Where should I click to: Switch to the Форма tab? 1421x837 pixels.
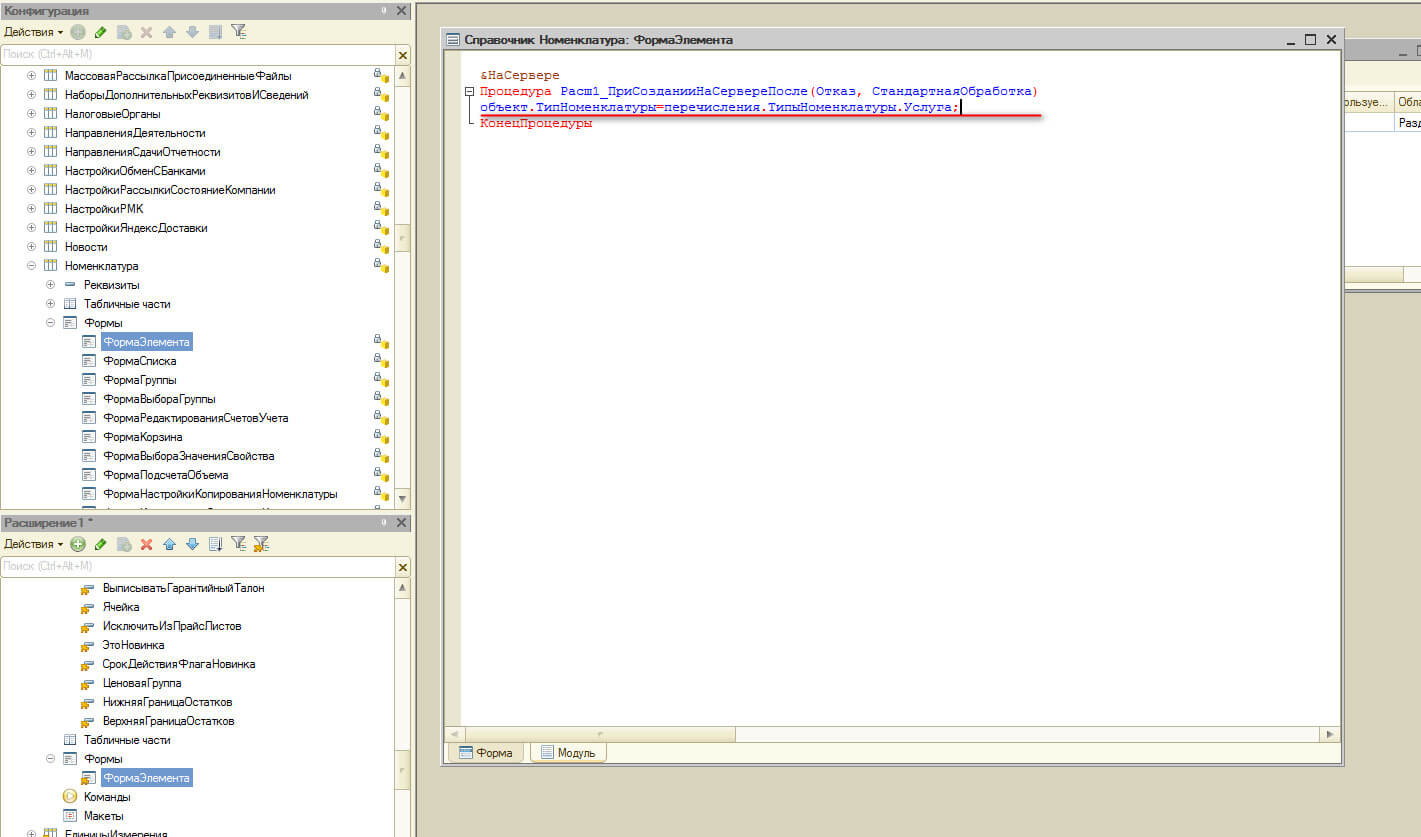486,753
